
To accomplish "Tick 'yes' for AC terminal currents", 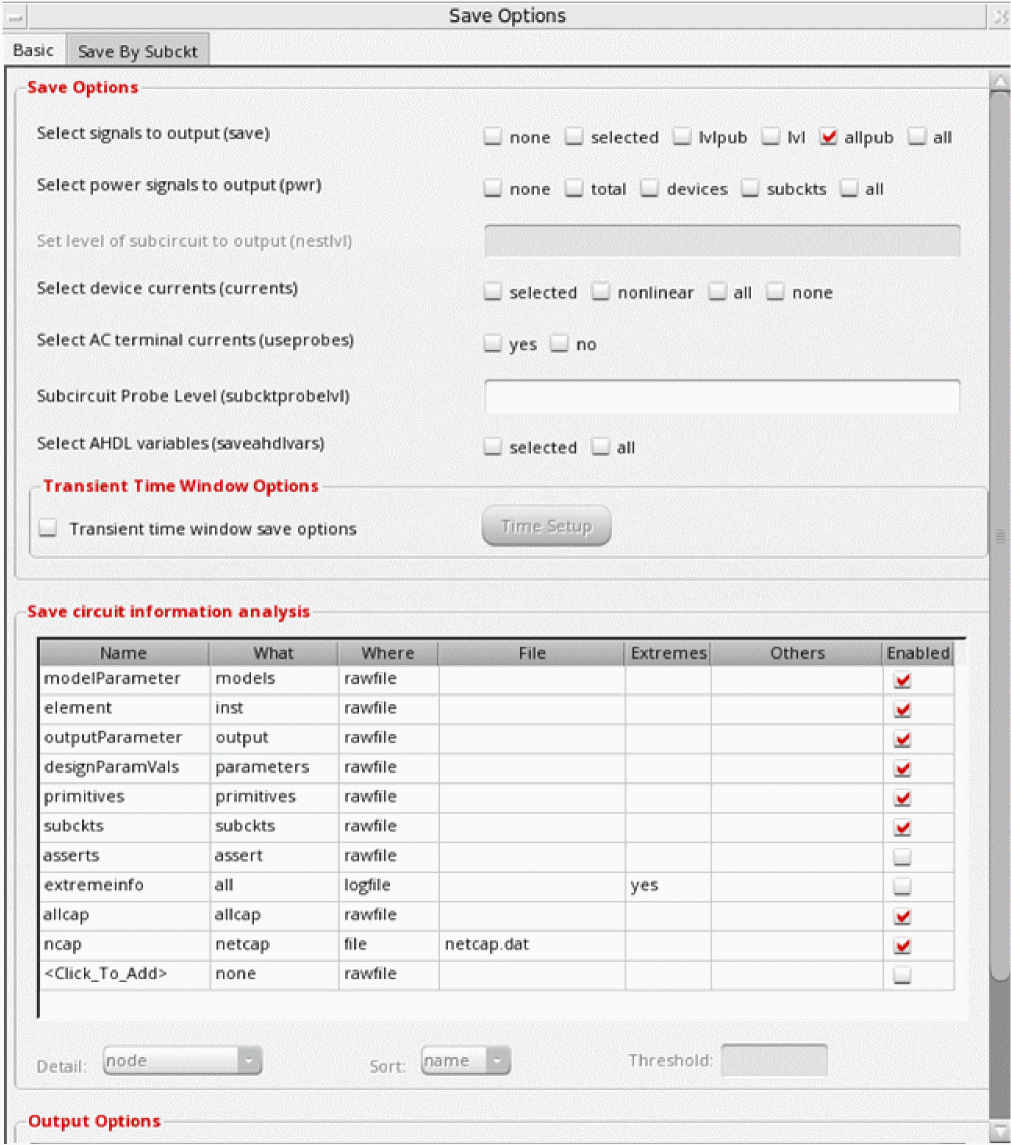I will coord(493,344).
